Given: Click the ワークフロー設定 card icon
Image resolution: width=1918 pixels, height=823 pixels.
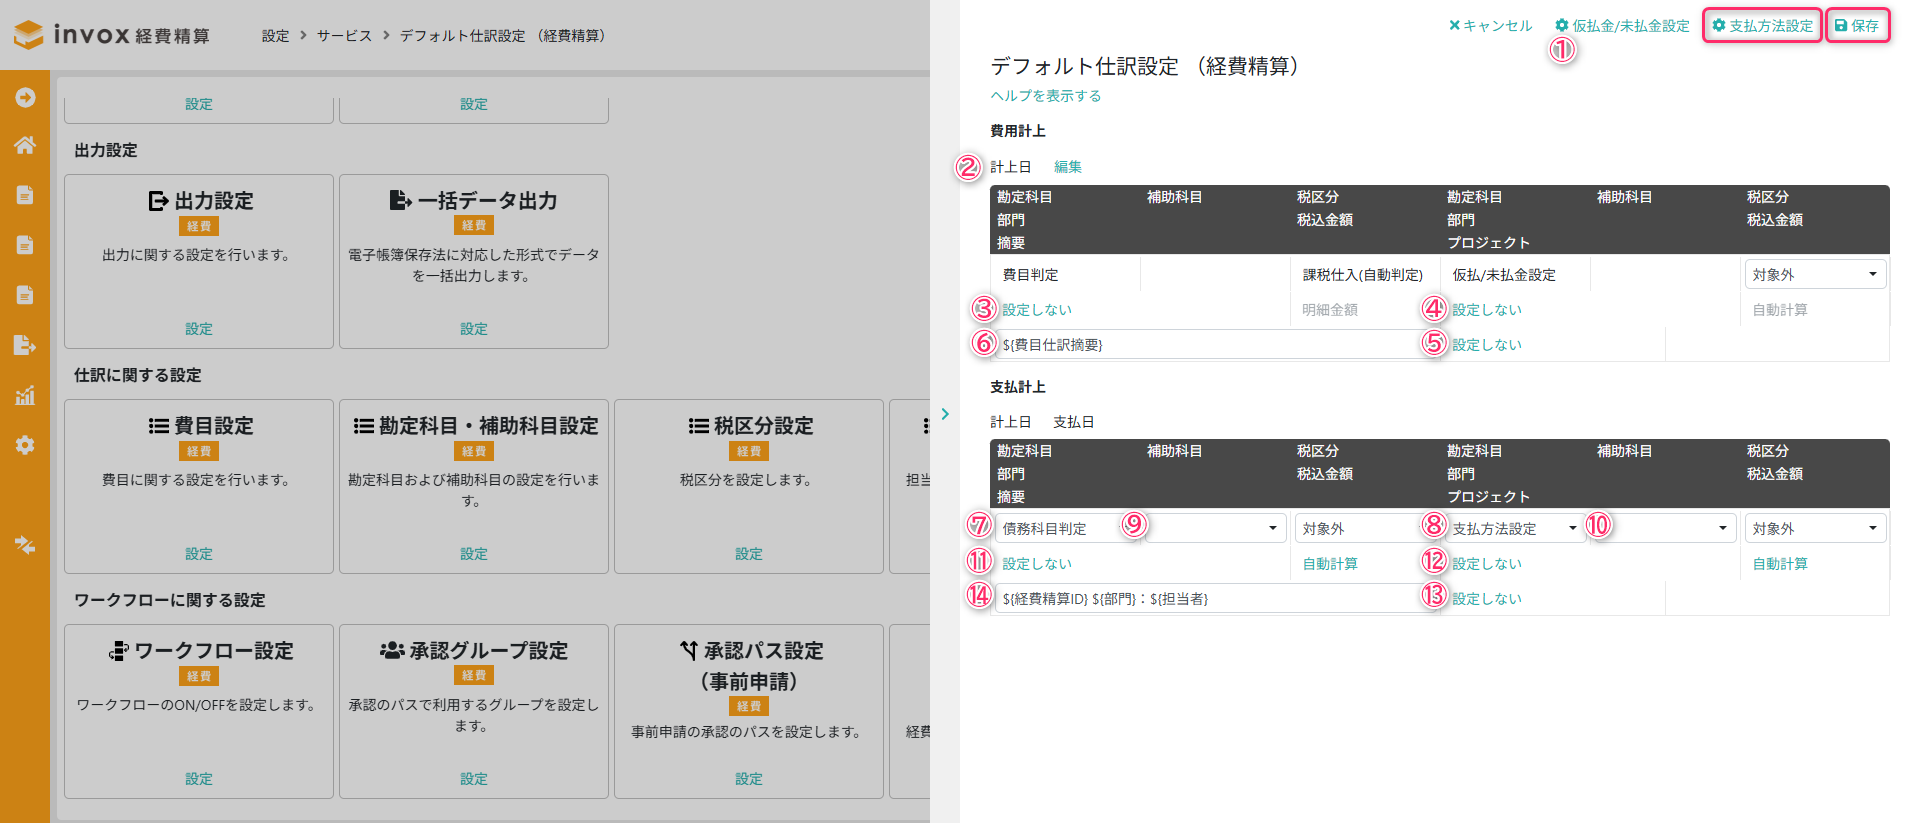Looking at the screenshot, I should [119, 651].
